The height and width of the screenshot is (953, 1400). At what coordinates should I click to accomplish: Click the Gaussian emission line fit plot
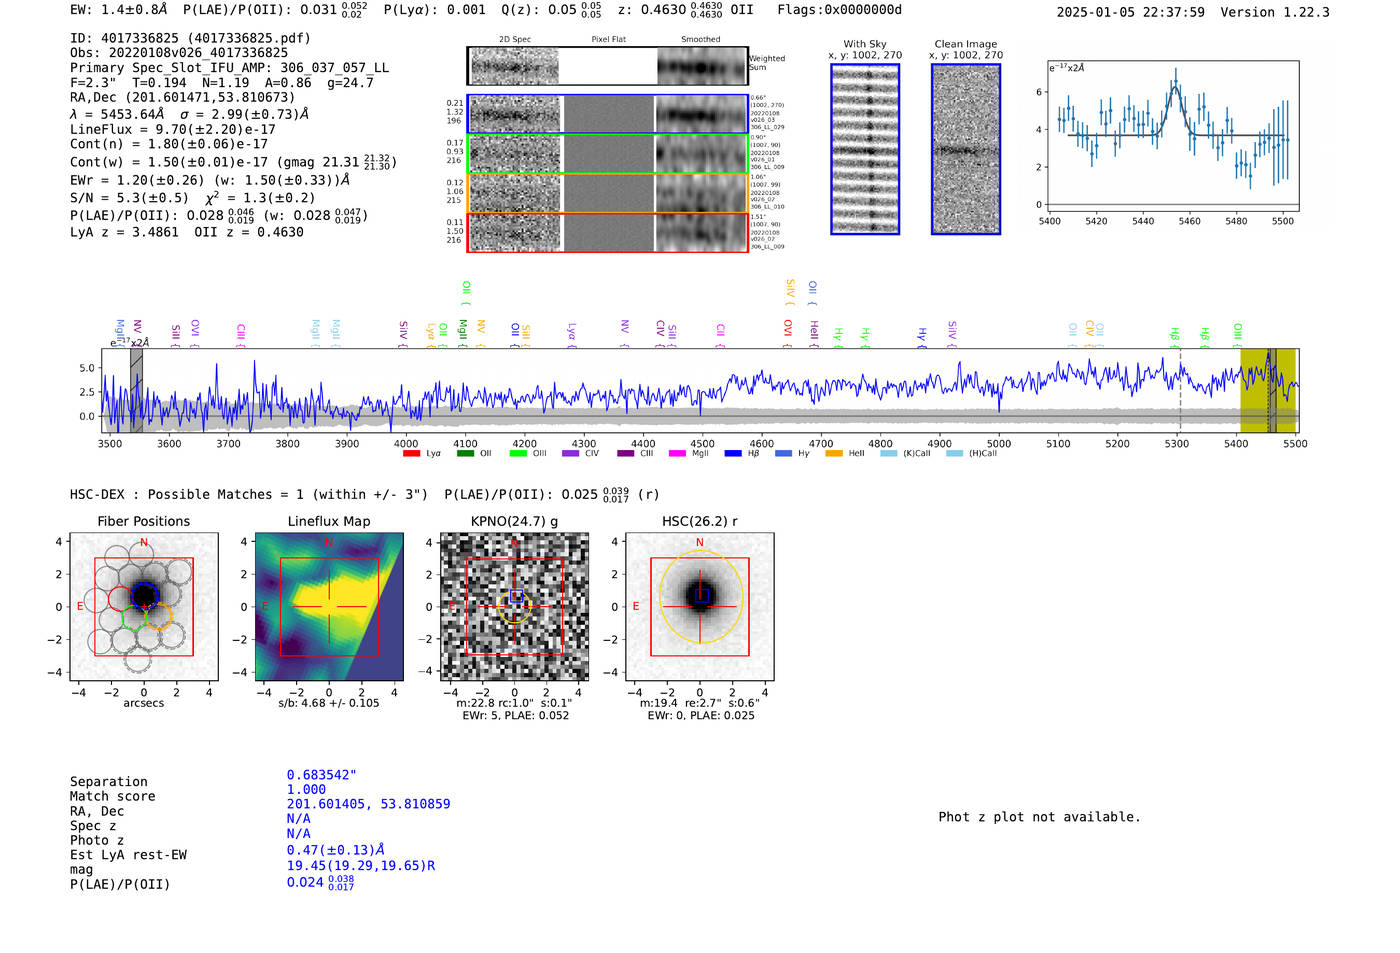click(x=1173, y=136)
